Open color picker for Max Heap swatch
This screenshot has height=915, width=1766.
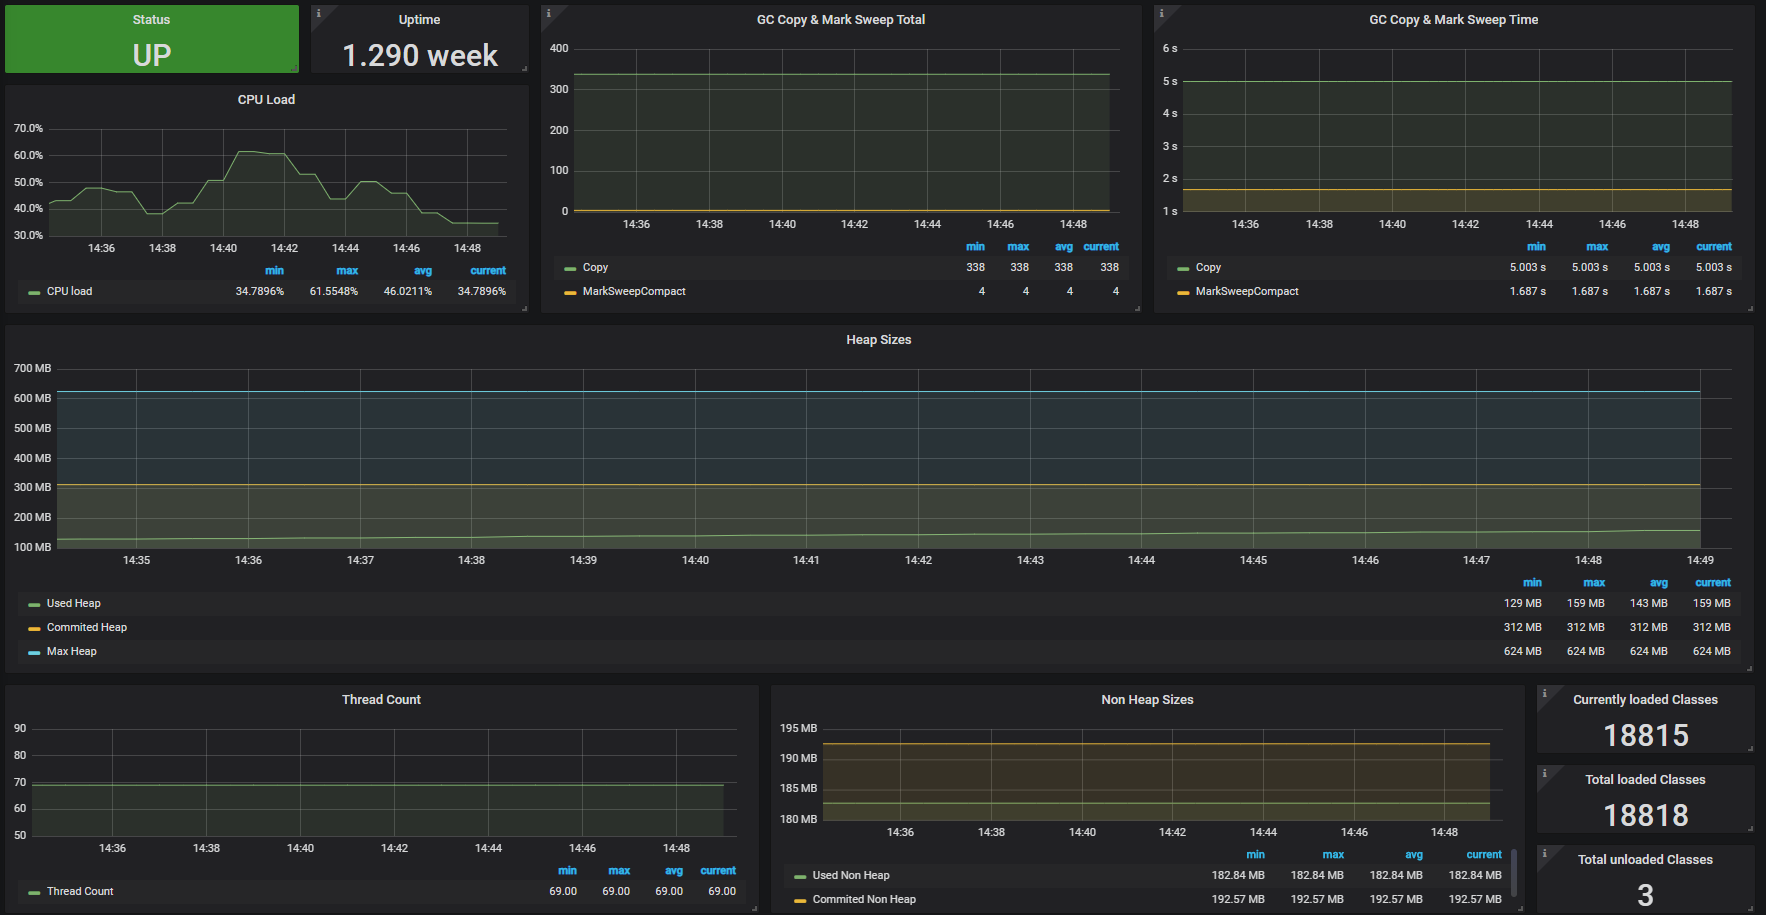[34, 653]
